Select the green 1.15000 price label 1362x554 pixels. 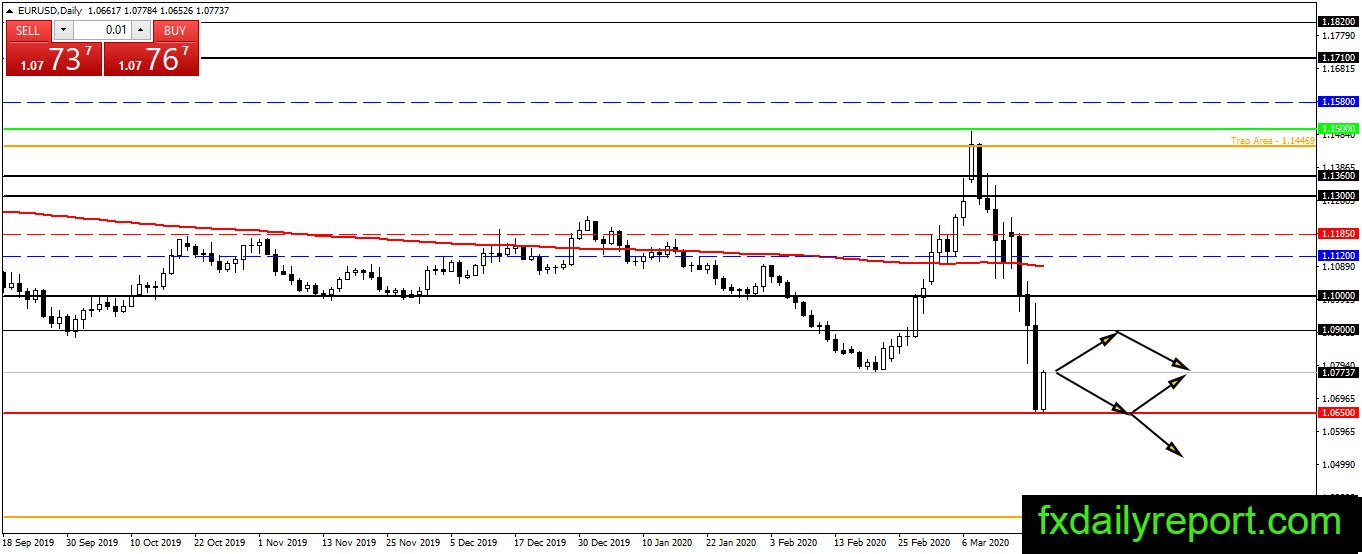pos(1338,129)
